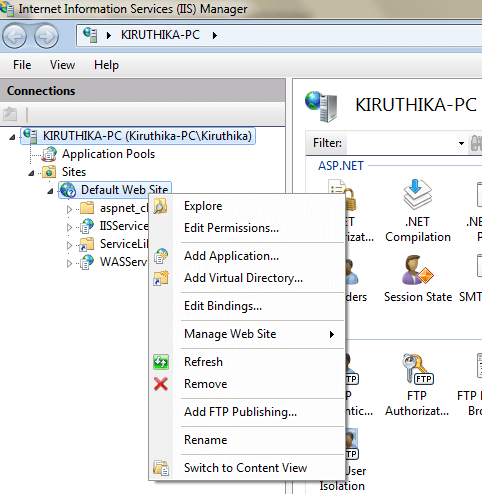Click the large KIRUTHIKA-PC server icon heading
The image size is (482, 494).
322,106
